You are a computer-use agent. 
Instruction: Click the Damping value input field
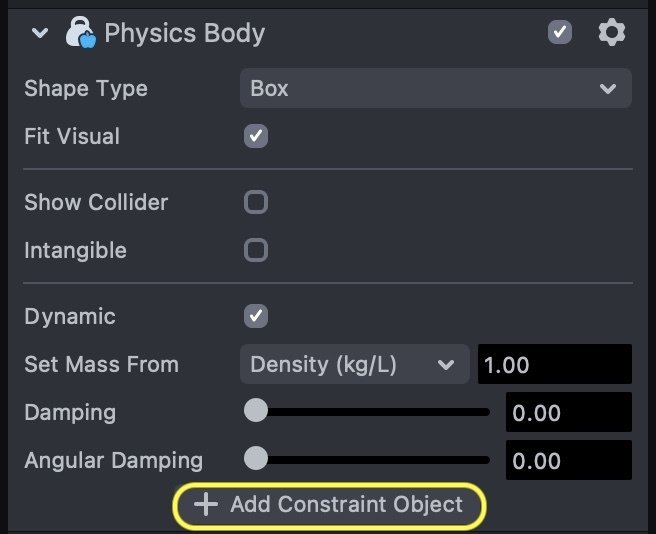(x=568, y=412)
